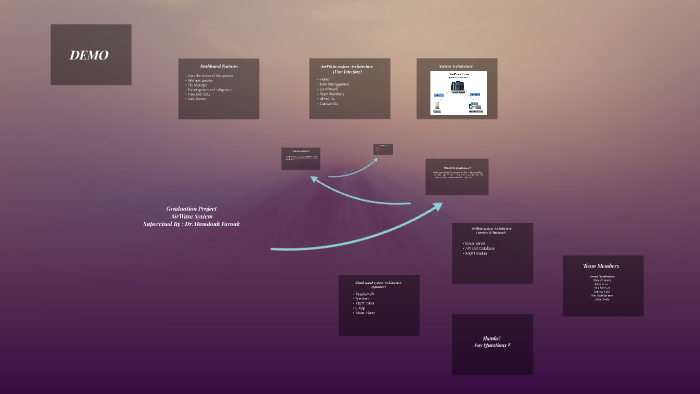Open the speaker architecture frame listing Raspberry Pi

[379, 305]
